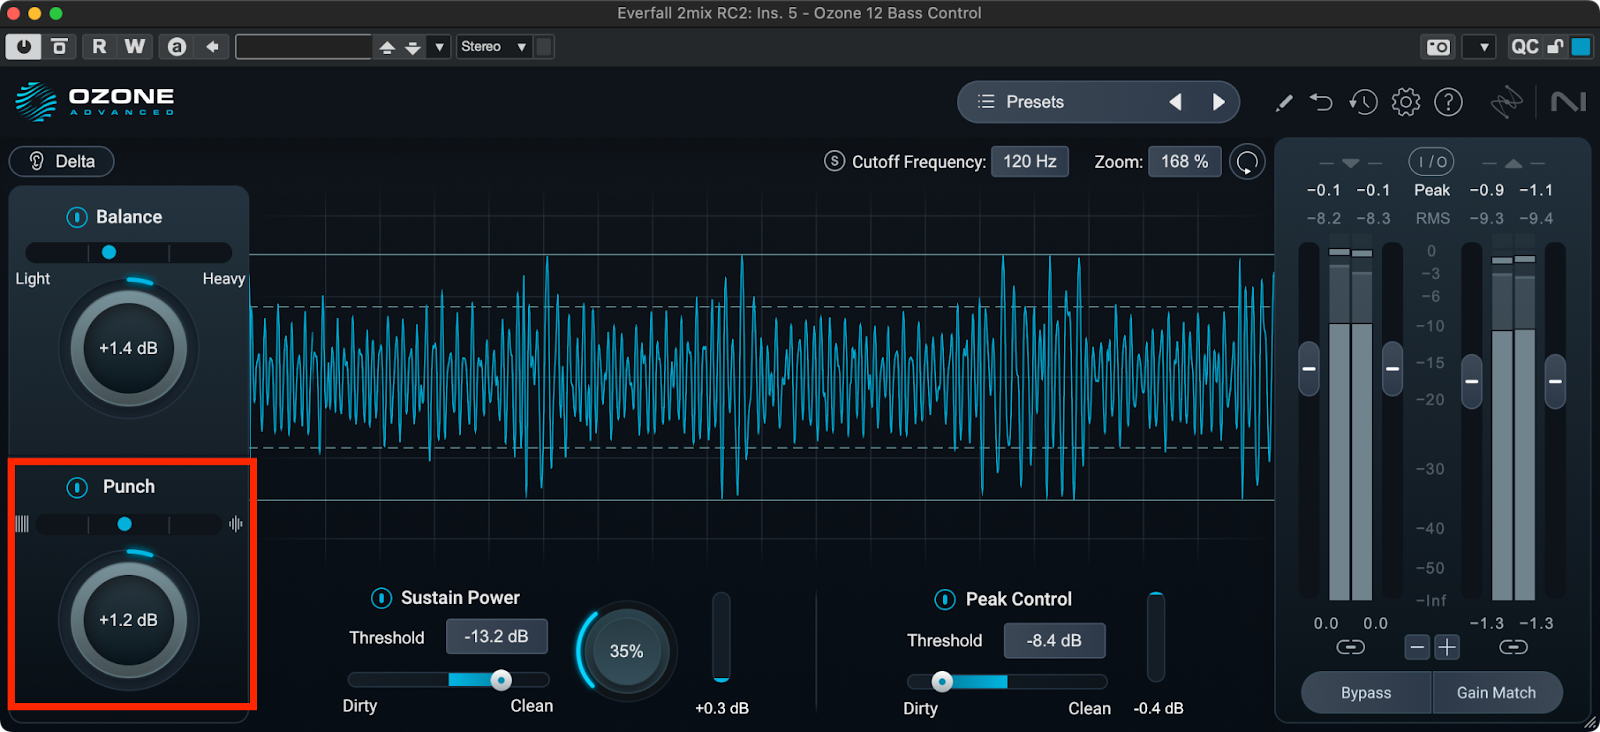1600x732 pixels.
Task: Click the Sustain Power Dirty/Clean slider handle
Action: point(501,680)
